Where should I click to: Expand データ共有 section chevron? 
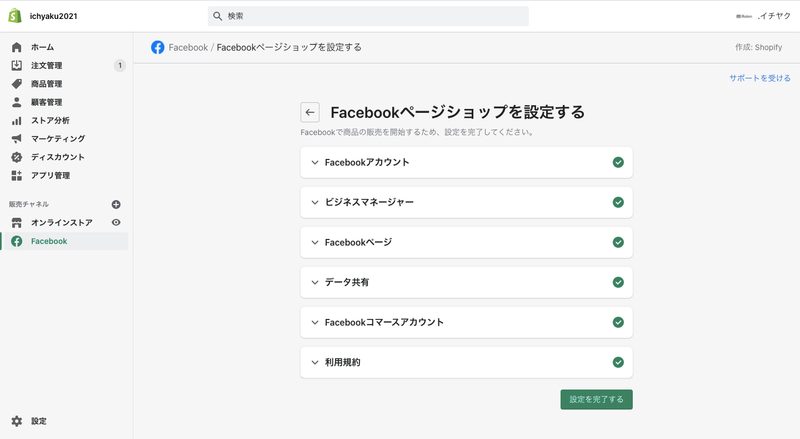[315, 282]
